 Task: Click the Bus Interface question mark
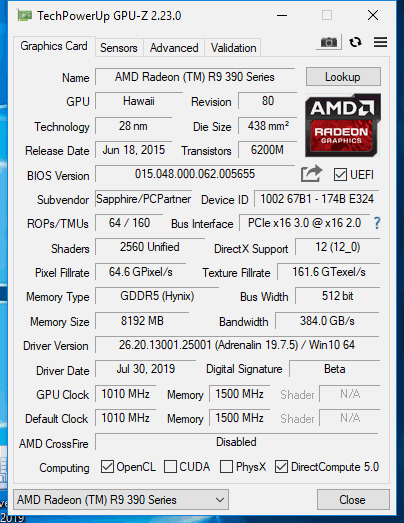[x=377, y=223]
